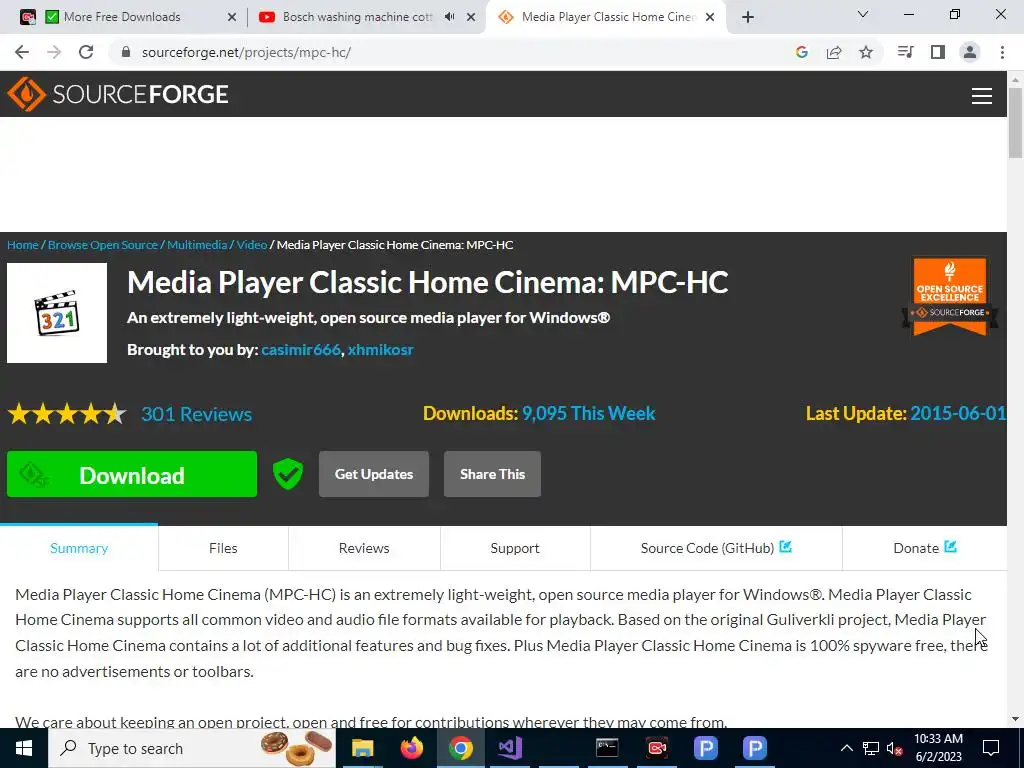Image resolution: width=1024 pixels, height=768 pixels.
Task: Click the page vertical scrollbar thumb
Action: (x=1015, y=122)
